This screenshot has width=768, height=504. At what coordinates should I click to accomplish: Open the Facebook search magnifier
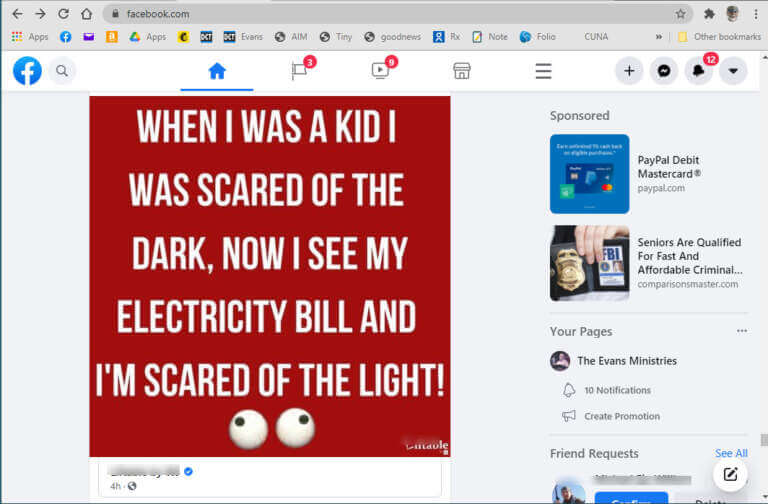click(x=62, y=71)
